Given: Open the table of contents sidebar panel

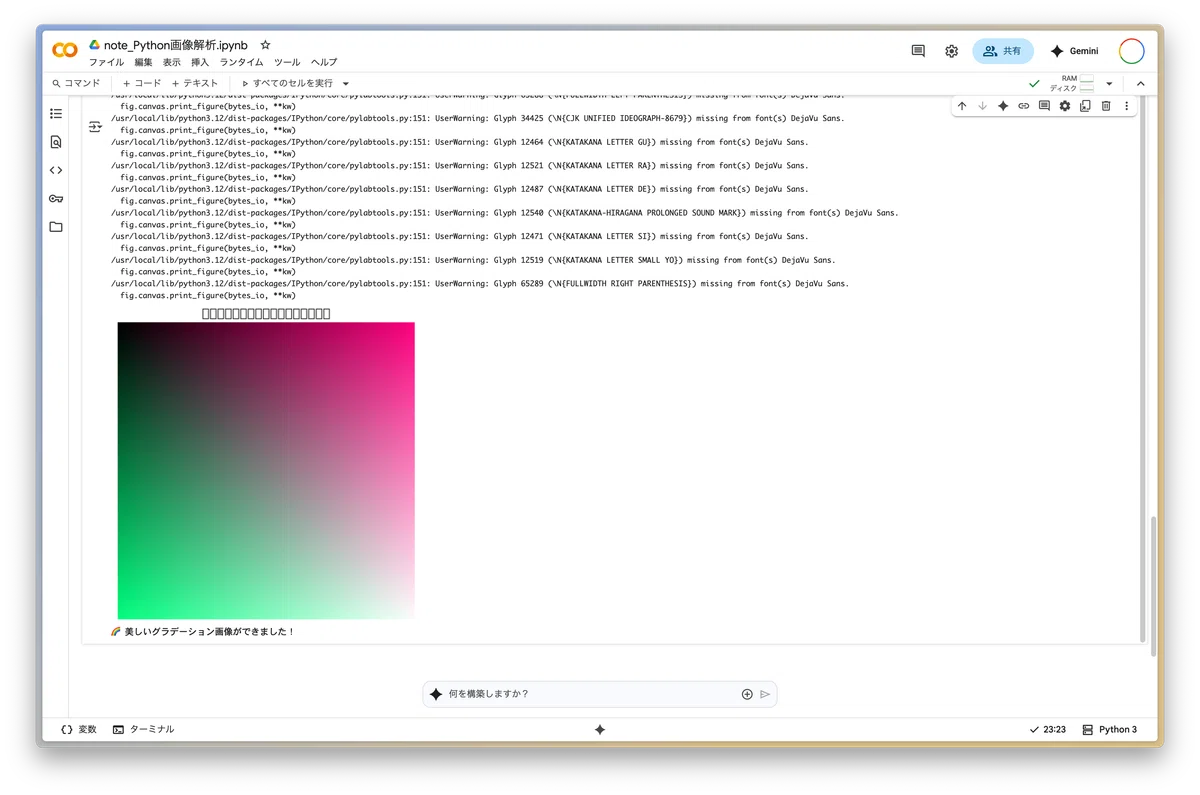Looking at the screenshot, I should [x=56, y=114].
